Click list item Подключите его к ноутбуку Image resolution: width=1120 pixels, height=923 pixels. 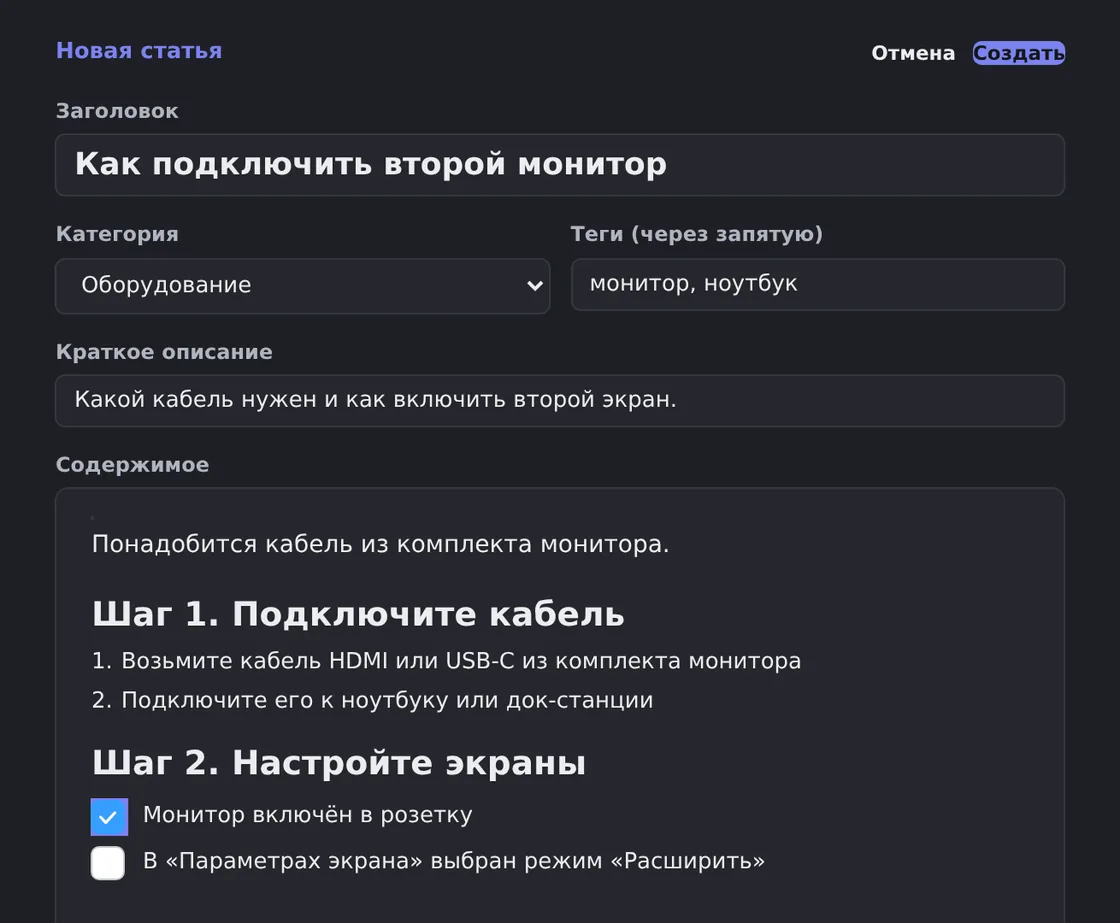click(x=387, y=700)
